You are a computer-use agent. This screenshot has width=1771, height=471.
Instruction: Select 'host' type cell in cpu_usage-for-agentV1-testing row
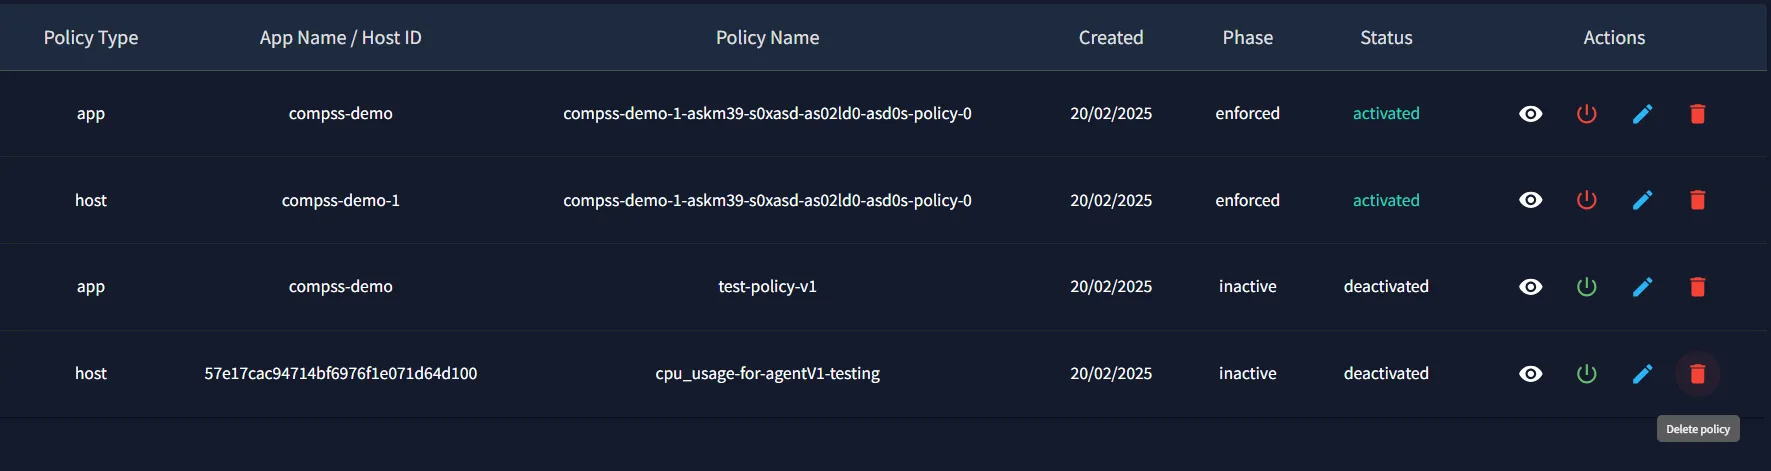[x=91, y=373]
